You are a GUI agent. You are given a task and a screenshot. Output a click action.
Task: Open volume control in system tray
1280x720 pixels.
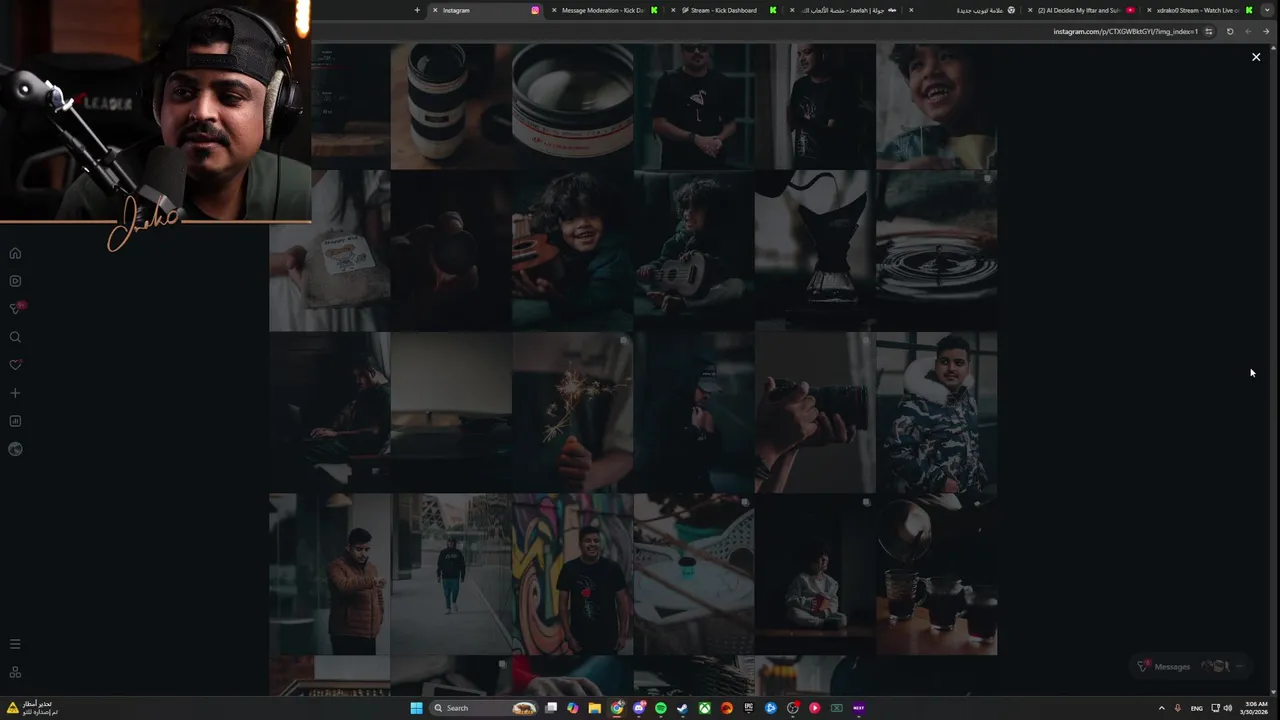[1228, 708]
